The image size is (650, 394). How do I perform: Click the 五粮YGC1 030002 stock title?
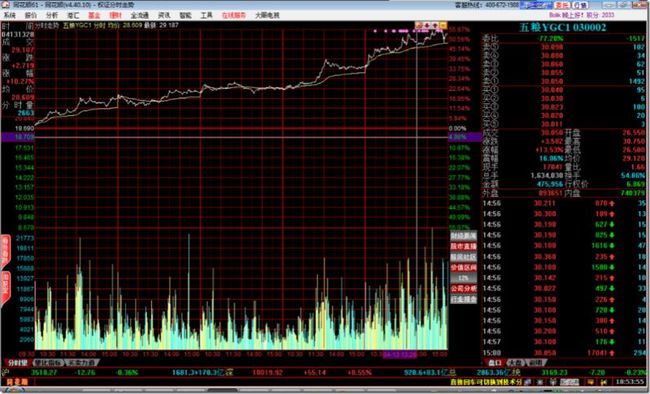click(563, 27)
